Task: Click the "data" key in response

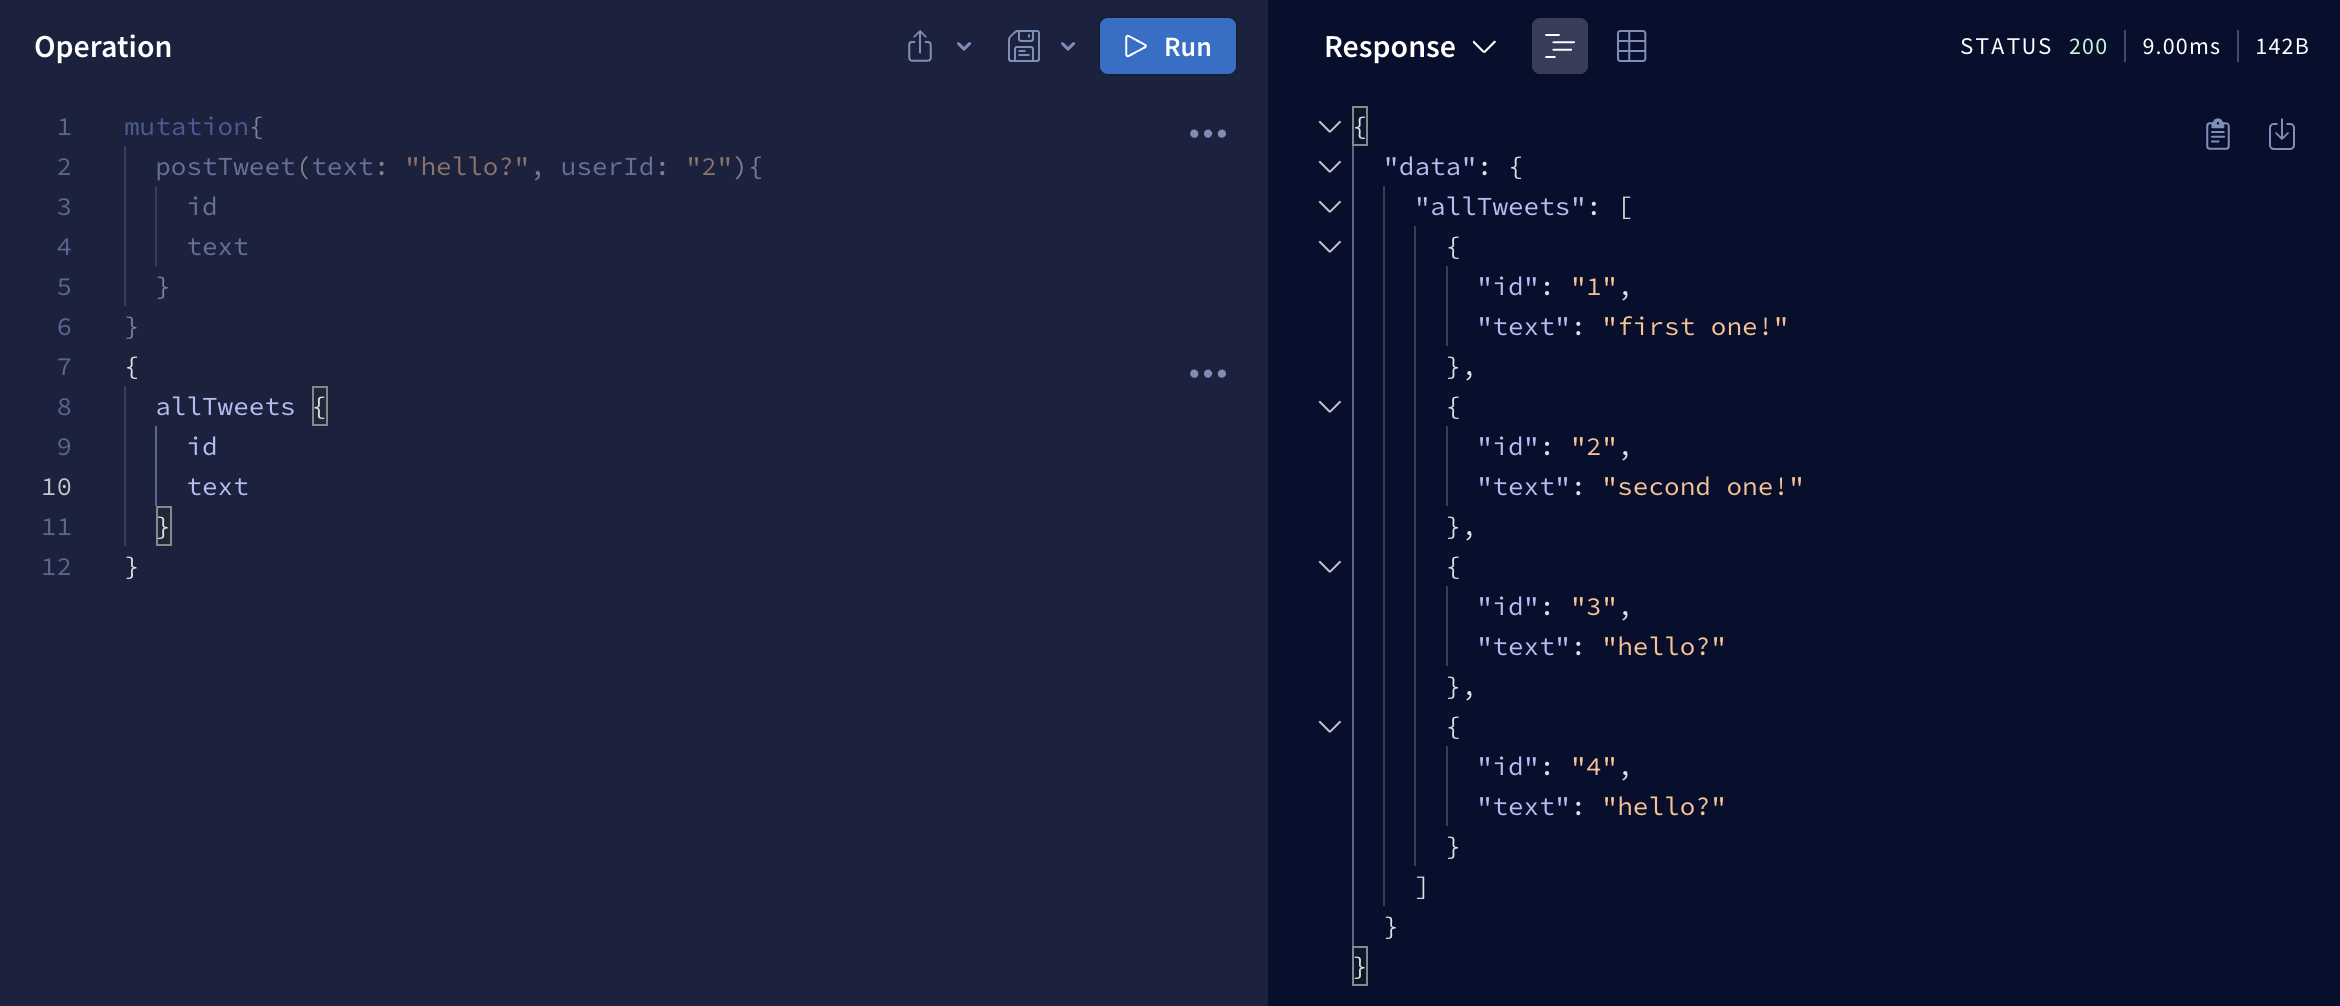Action: point(1430,167)
